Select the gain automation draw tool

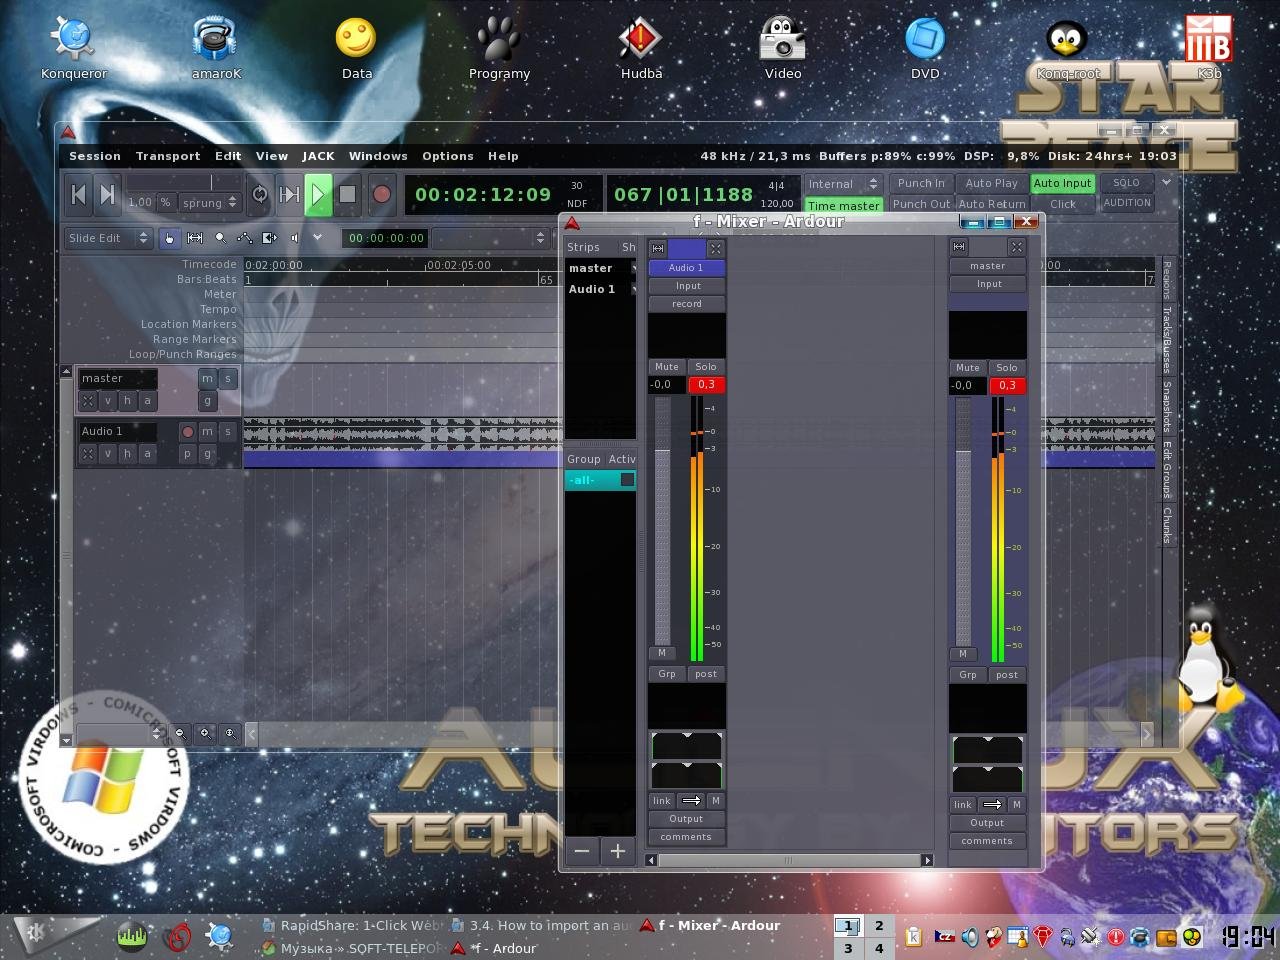tap(245, 238)
